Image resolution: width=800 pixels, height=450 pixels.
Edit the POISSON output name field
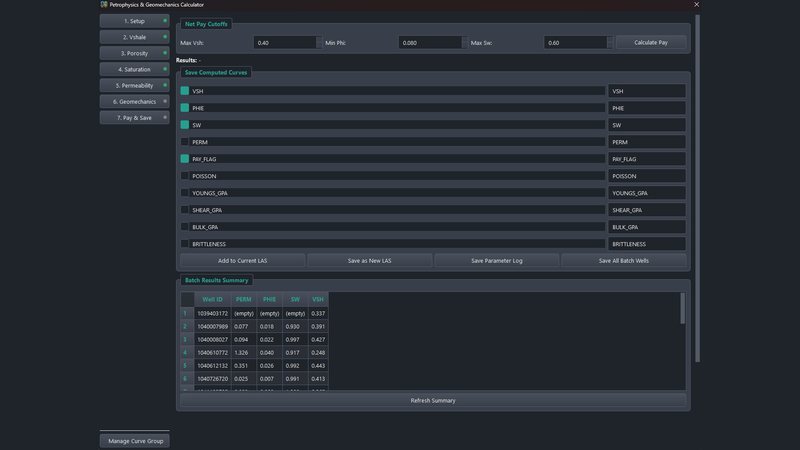[646, 176]
